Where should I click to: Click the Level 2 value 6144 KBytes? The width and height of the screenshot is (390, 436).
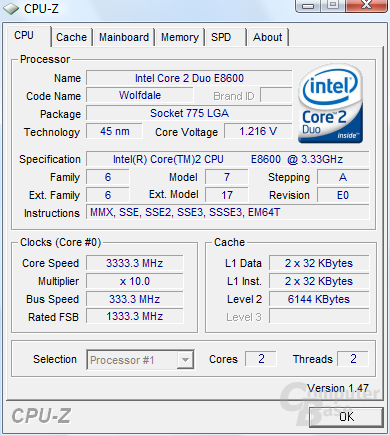click(319, 299)
